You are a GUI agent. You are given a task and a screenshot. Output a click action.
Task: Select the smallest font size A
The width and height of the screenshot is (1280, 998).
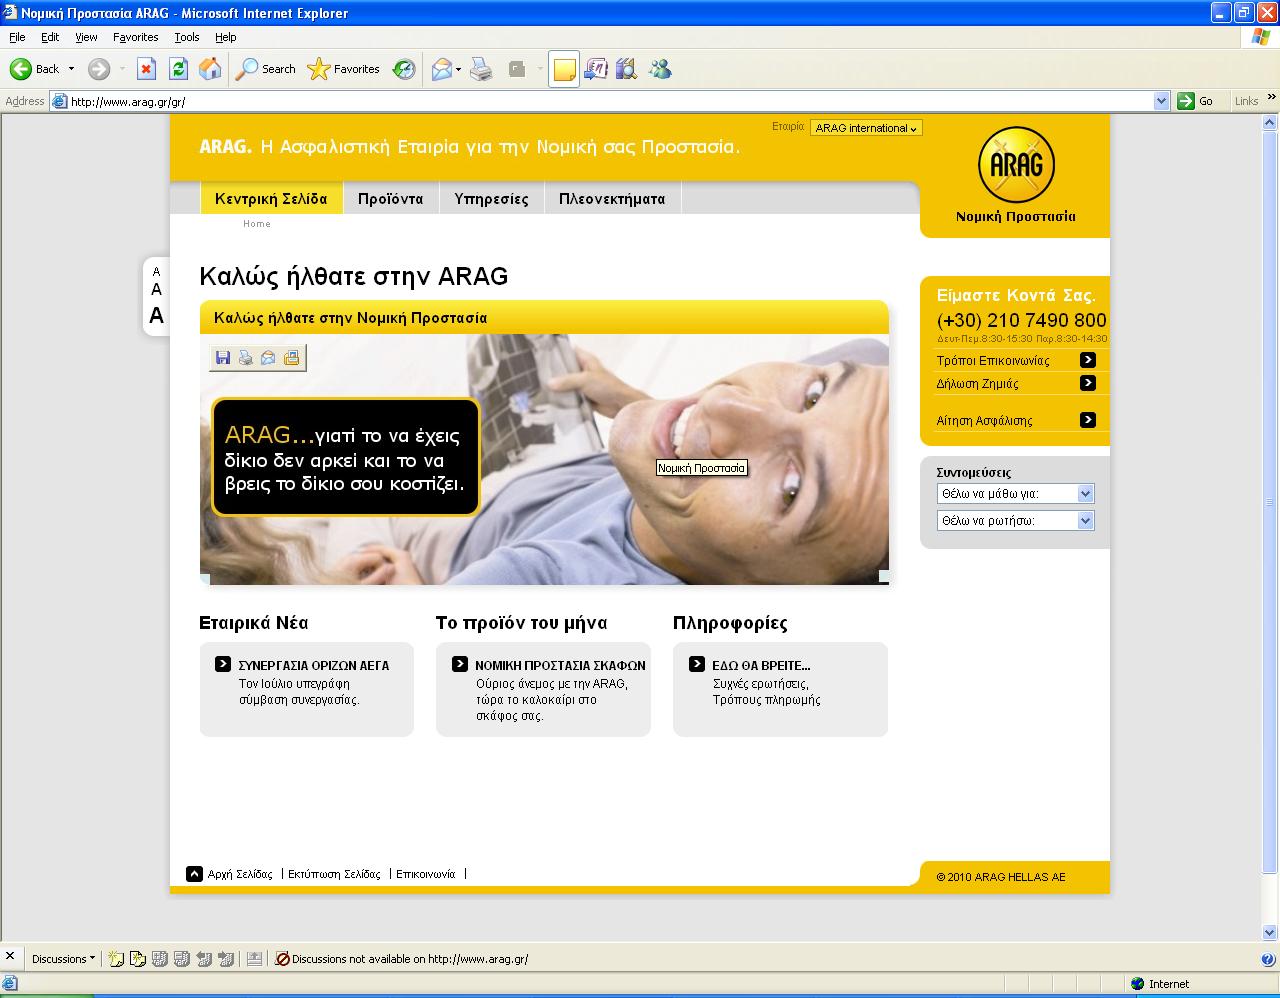coord(156,272)
